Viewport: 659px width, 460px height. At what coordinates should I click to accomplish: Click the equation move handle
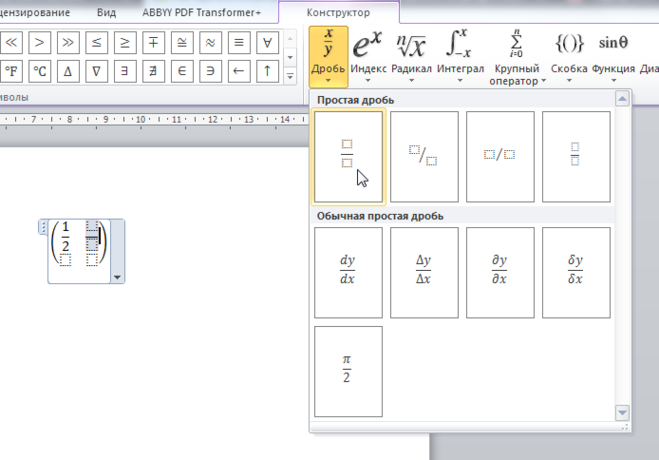43,227
